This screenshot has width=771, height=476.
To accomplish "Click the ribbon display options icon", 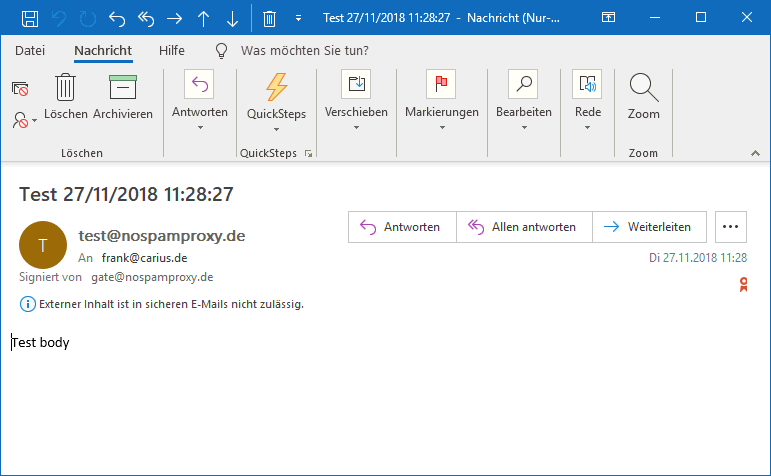I will tap(608, 18).
